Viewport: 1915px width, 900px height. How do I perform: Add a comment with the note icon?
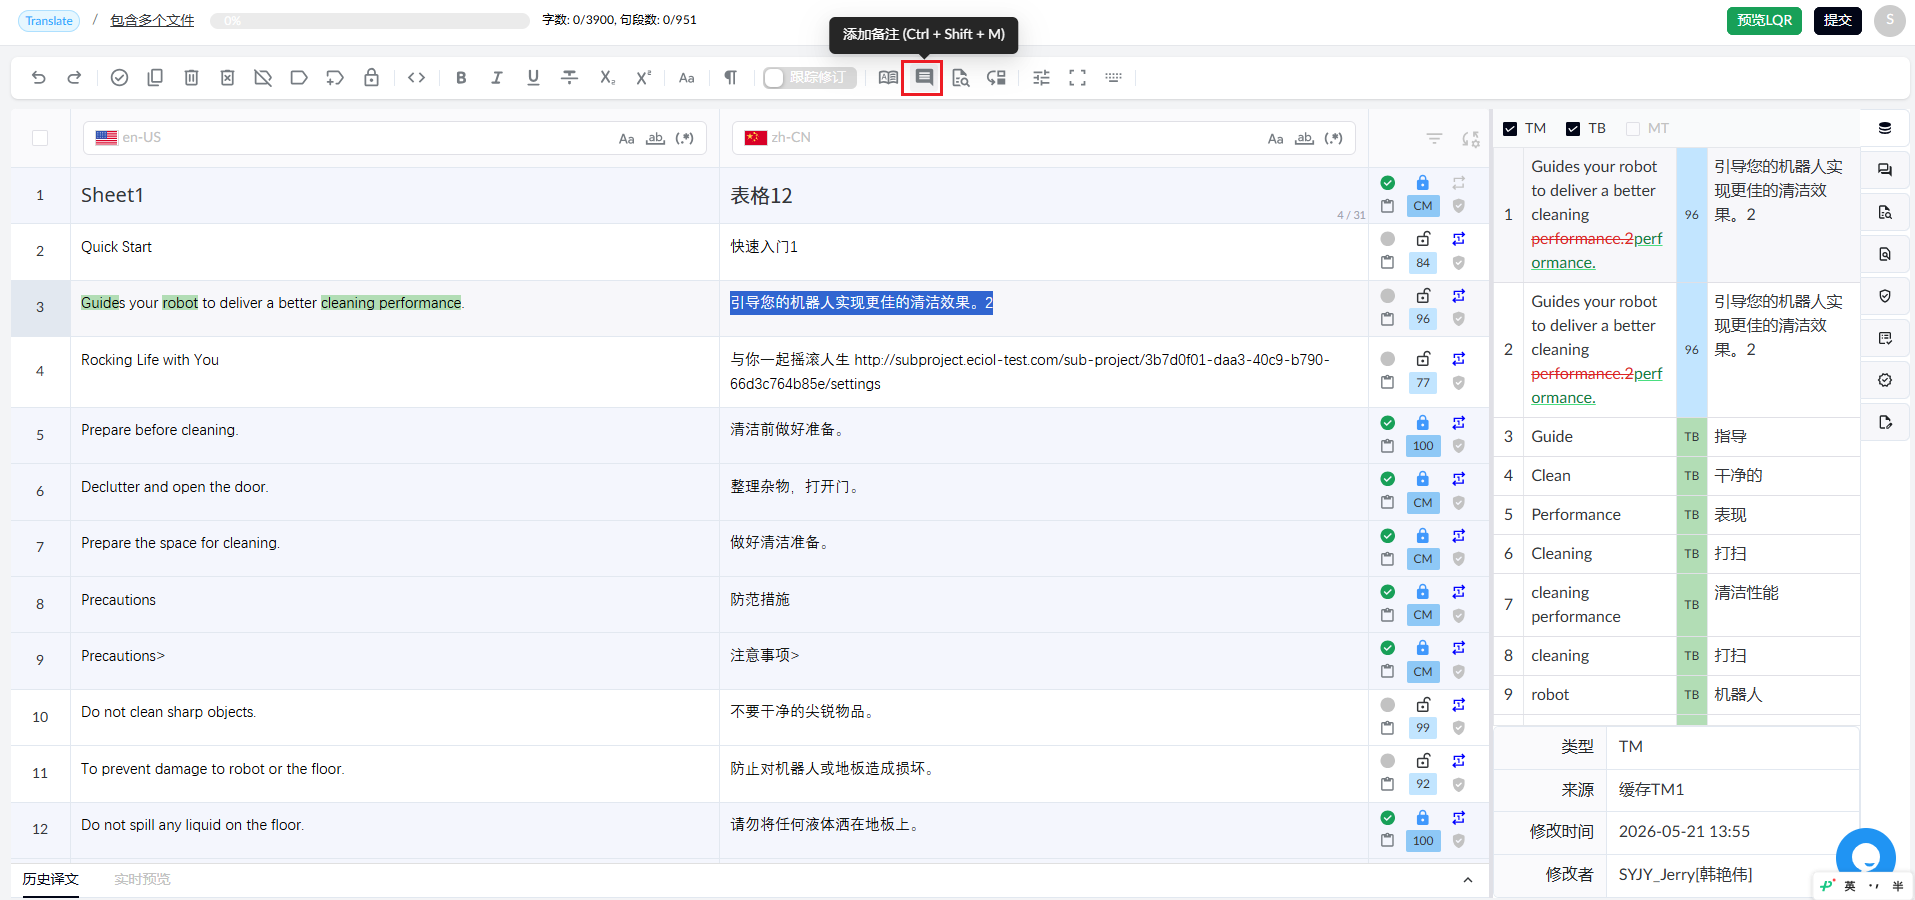(924, 77)
